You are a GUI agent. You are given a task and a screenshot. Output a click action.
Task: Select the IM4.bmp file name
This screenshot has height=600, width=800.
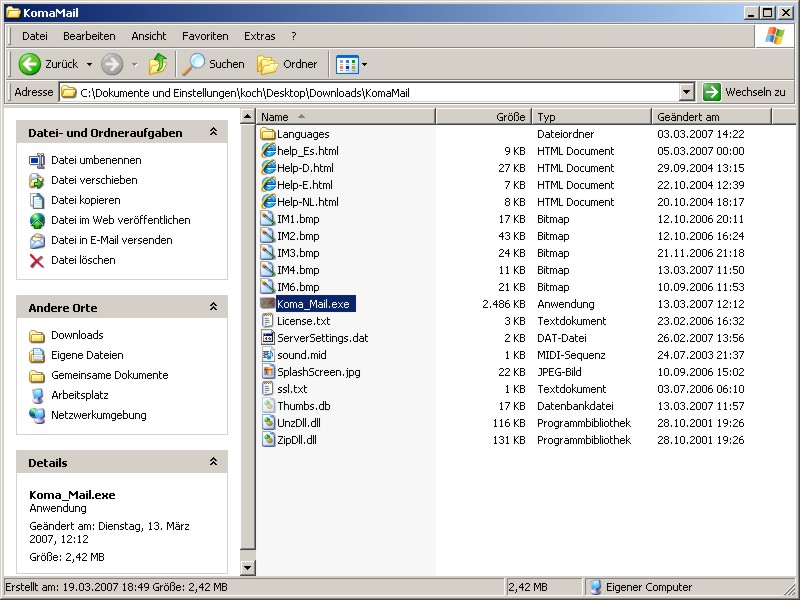pos(298,270)
